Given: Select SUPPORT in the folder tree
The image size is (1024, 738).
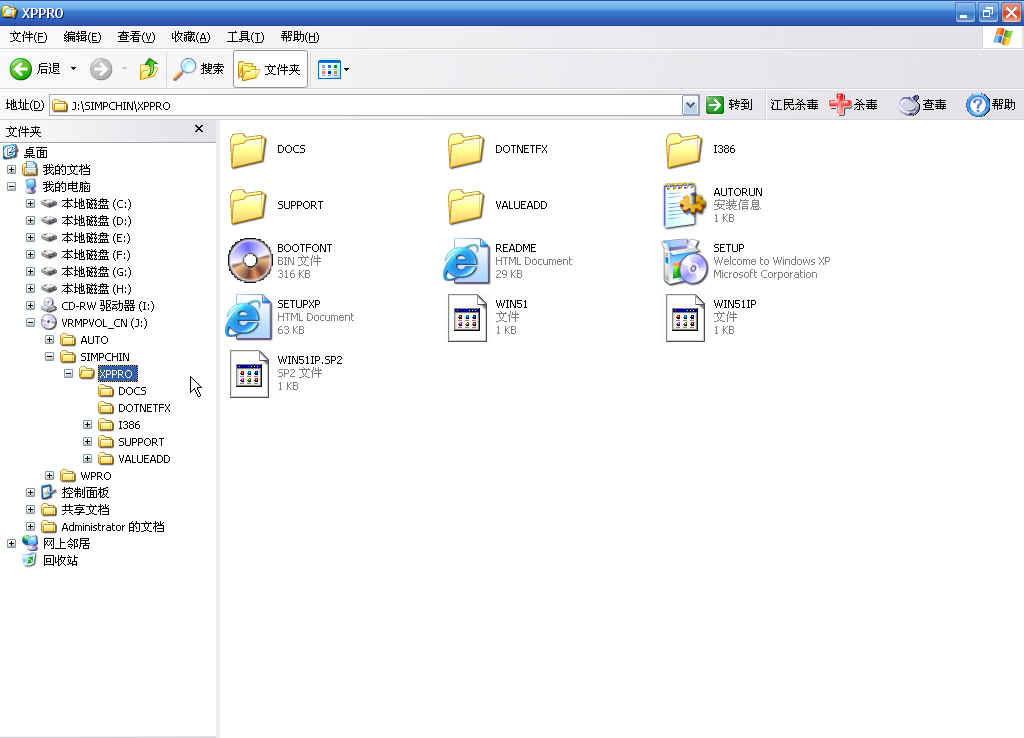Looking at the screenshot, I should tap(140, 441).
